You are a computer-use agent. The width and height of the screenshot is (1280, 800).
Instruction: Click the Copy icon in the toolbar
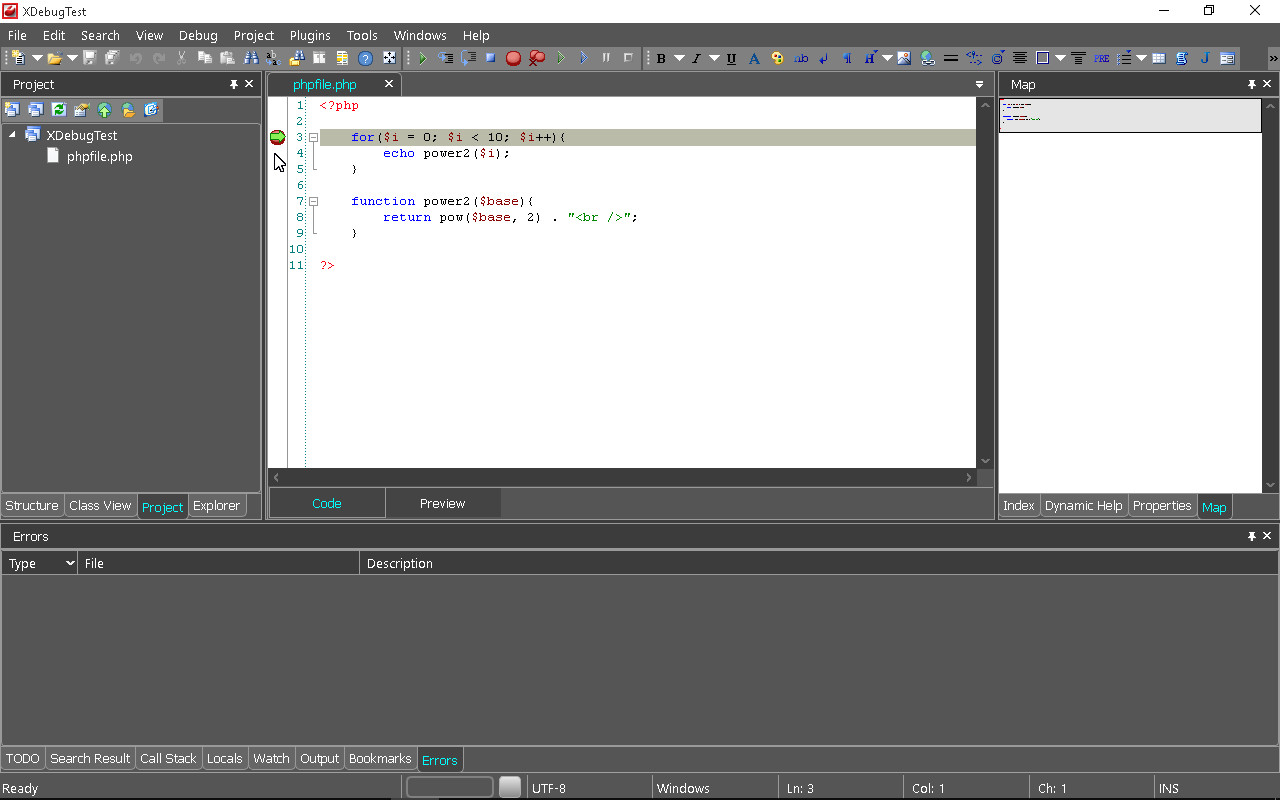pyautogui.click(x=204, y=58)
